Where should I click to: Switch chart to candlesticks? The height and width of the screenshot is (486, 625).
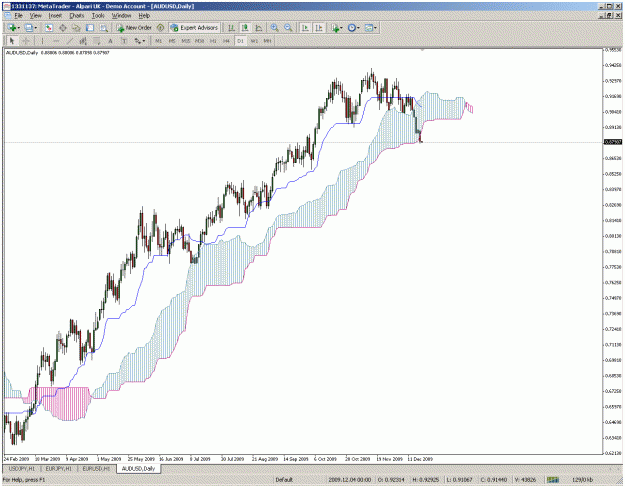click(x=245, y=28)
